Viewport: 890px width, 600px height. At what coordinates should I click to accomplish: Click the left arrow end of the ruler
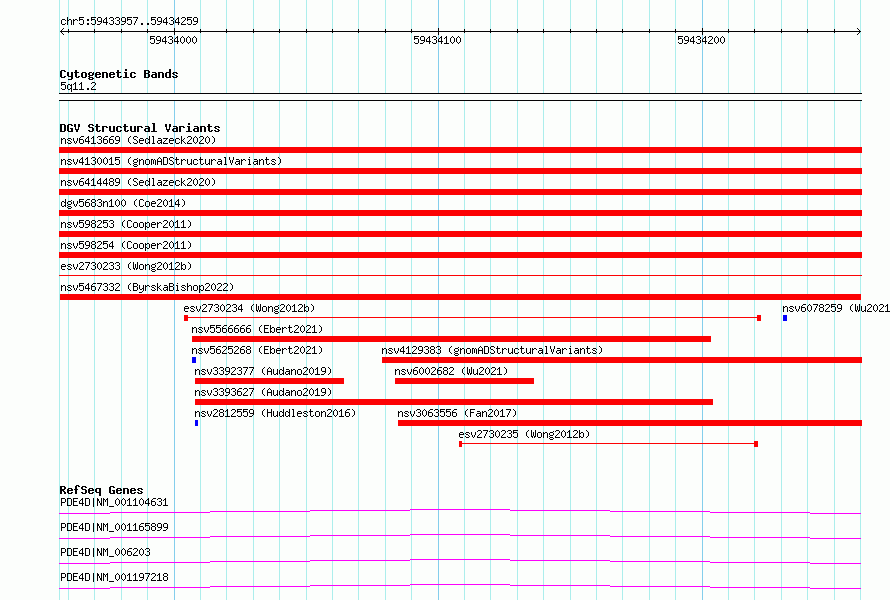click(x=63, y=31)
